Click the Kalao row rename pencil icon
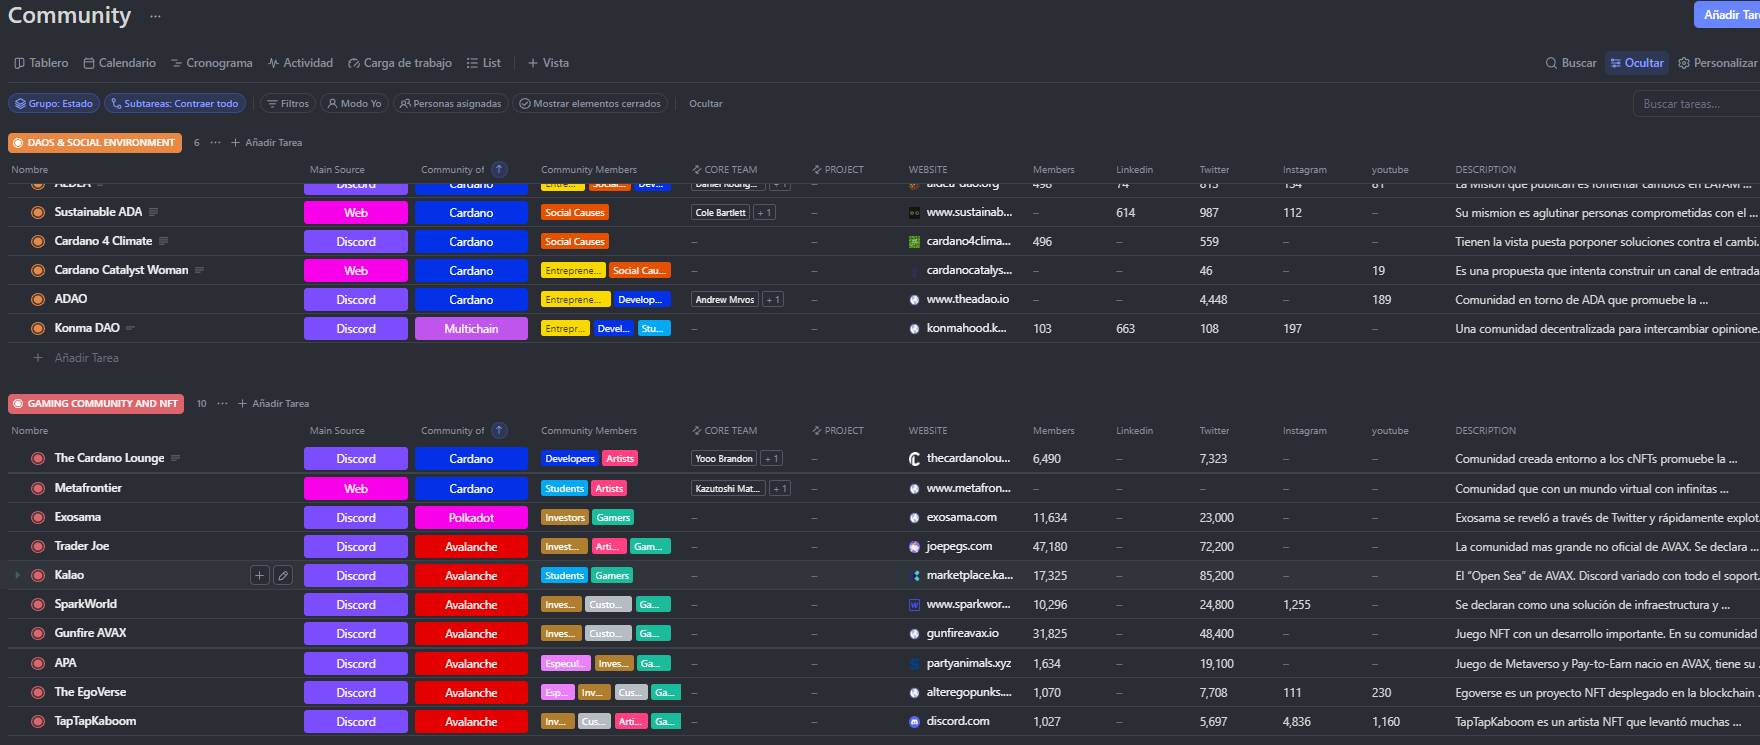 pyautogui.click(x=283, y=575)
